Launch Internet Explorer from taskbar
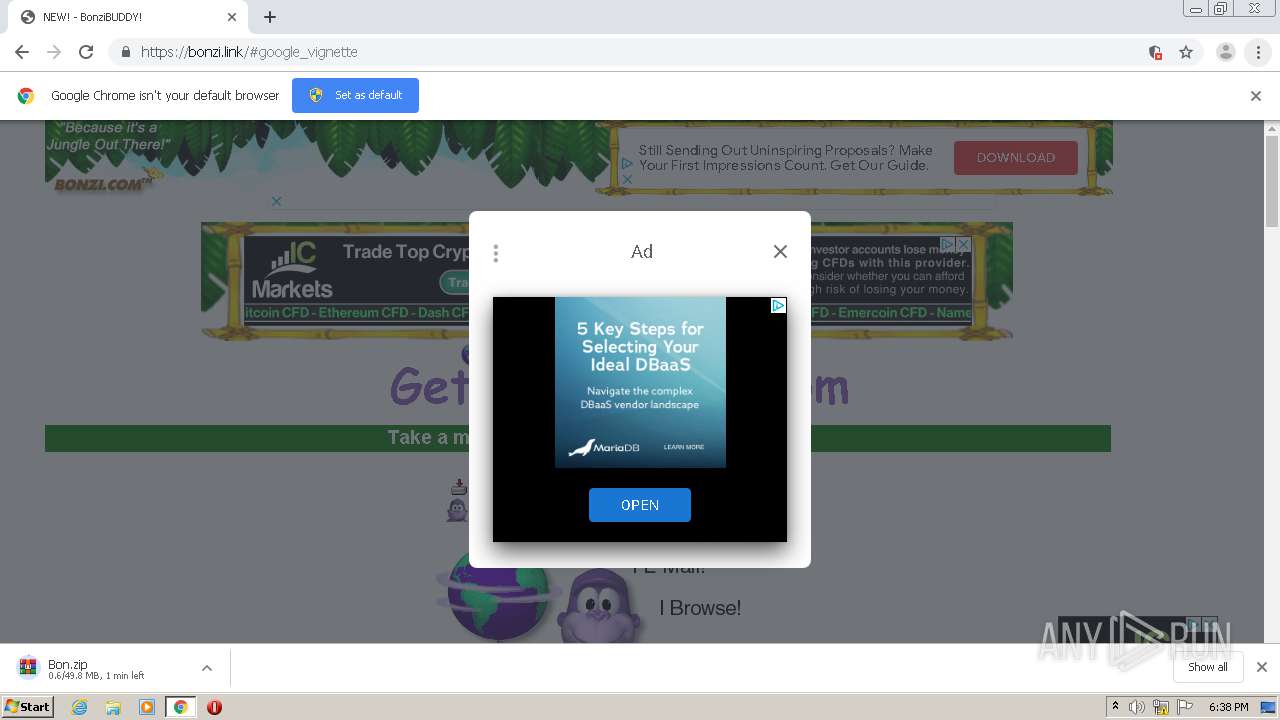 (80, 707)
